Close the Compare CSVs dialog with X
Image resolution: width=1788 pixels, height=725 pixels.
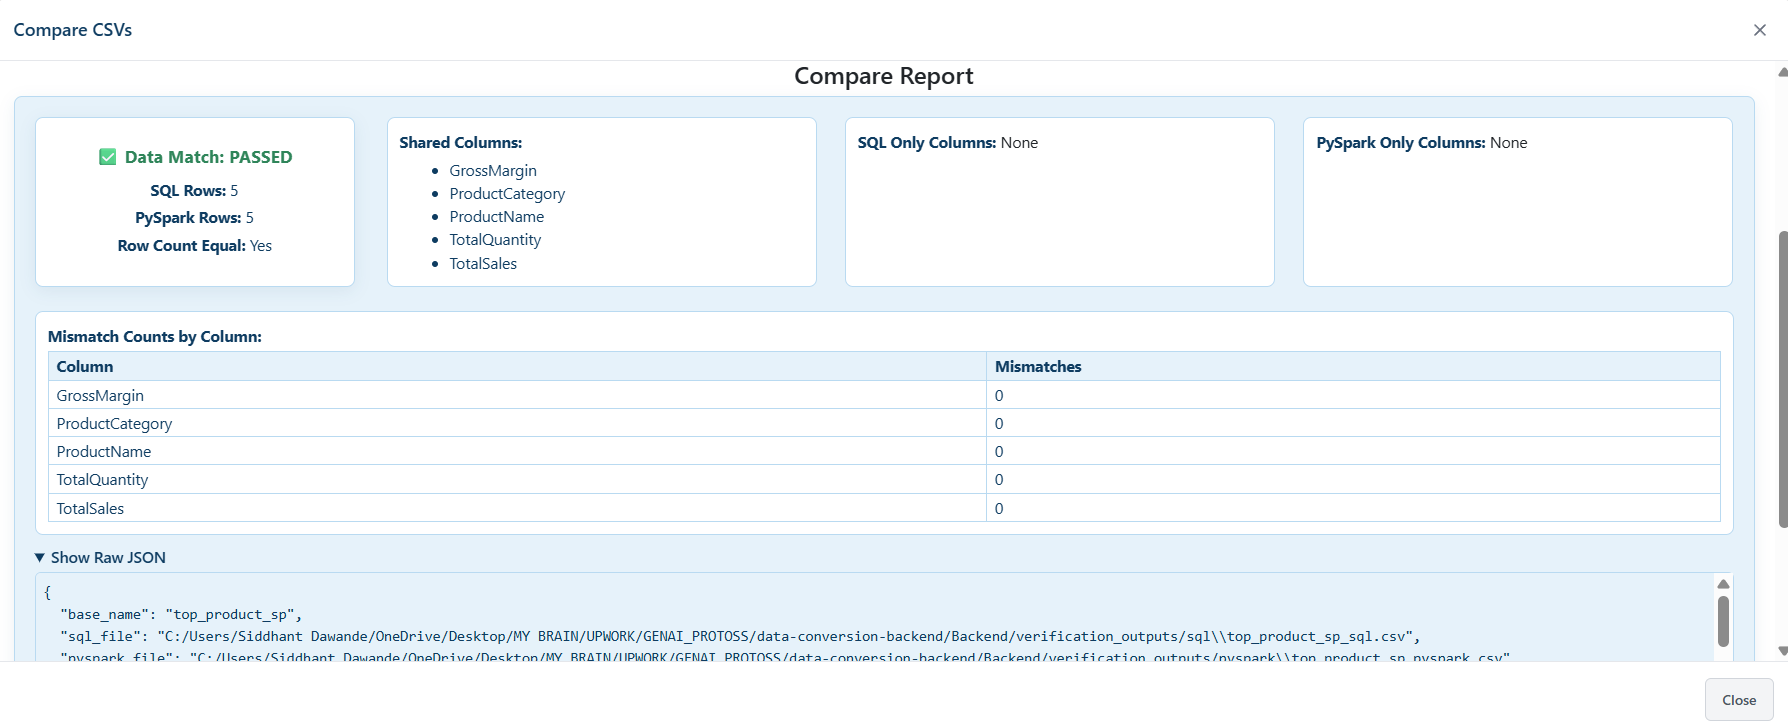[1759, 30]
